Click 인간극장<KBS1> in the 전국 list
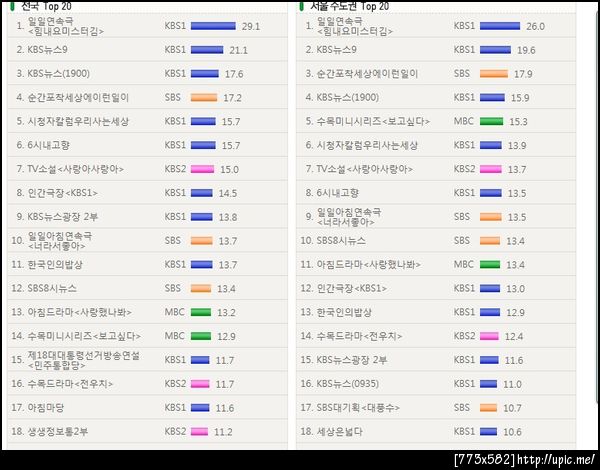The height and width of the screenshot is (470, 600). coord(62,193)
